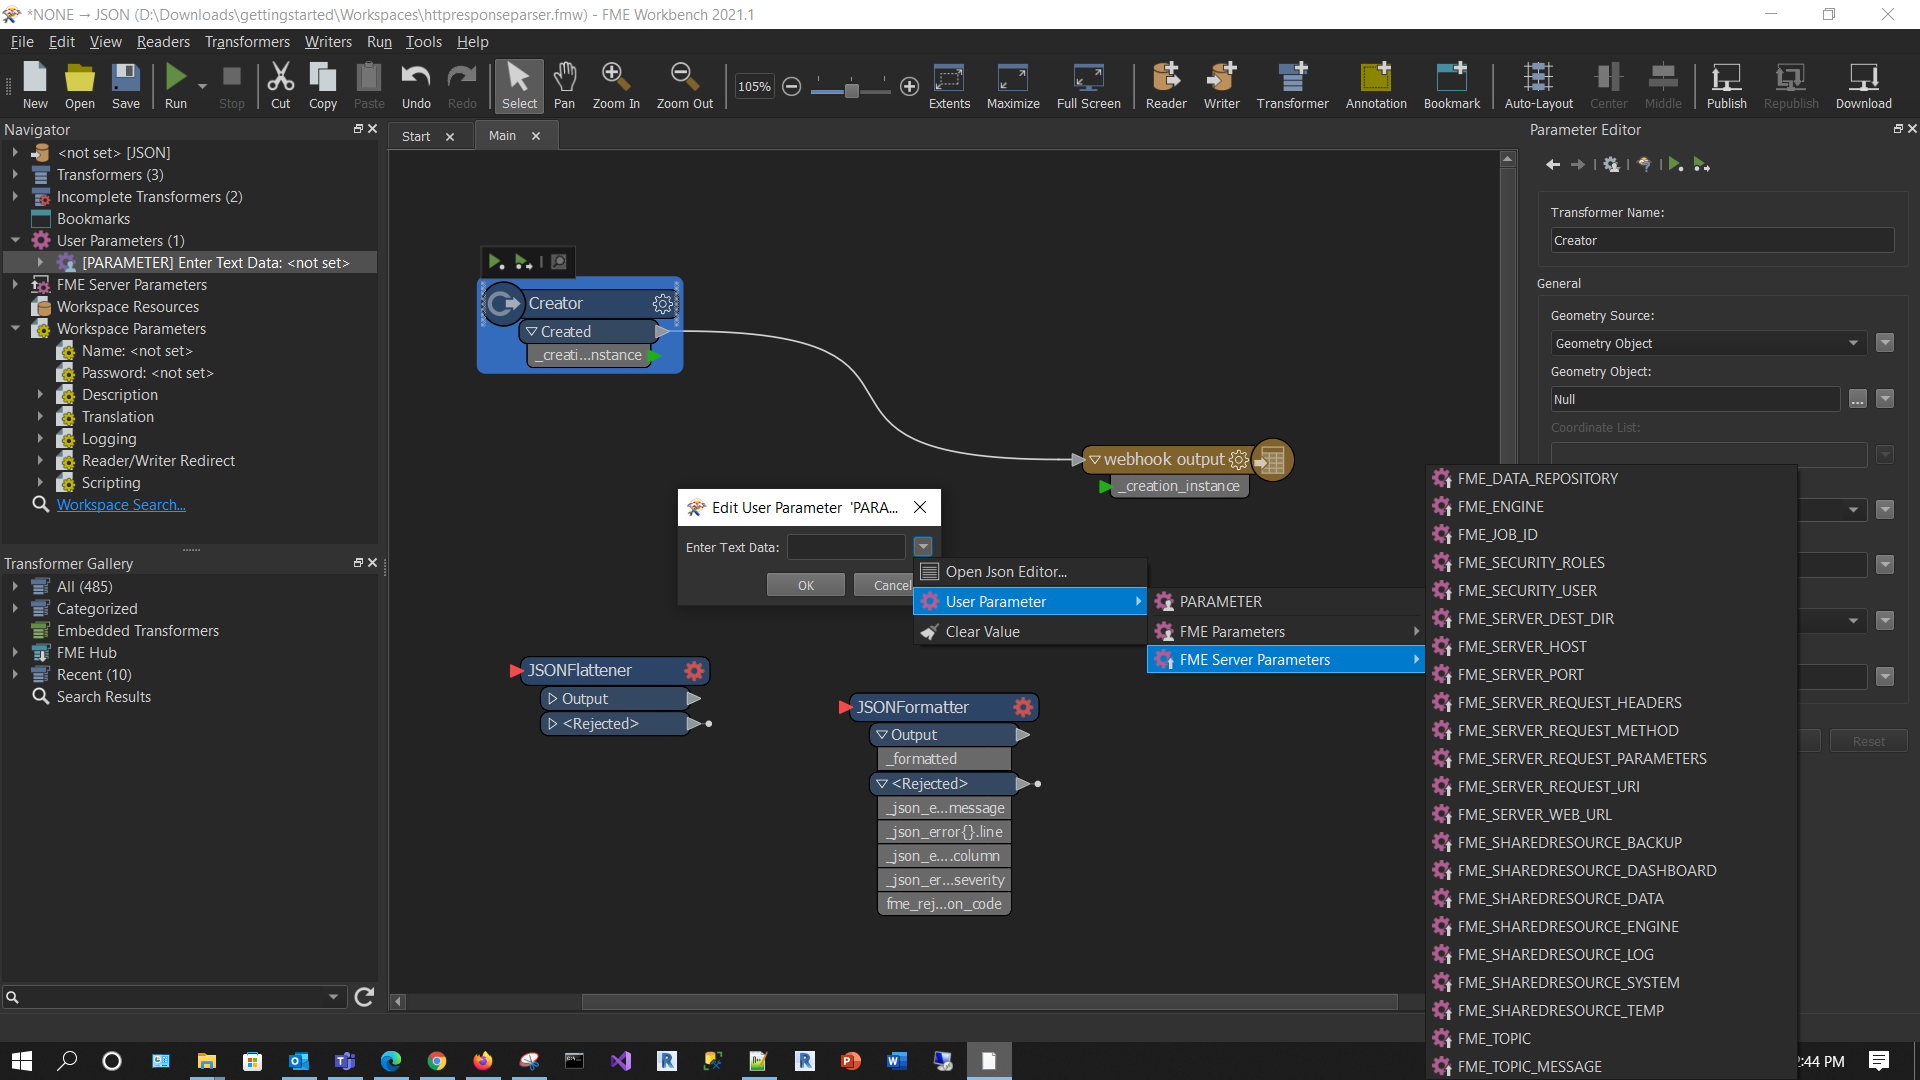1920x1080 pixels.
Task: Click the Zoom In magnifier tool
Action: 616,85
